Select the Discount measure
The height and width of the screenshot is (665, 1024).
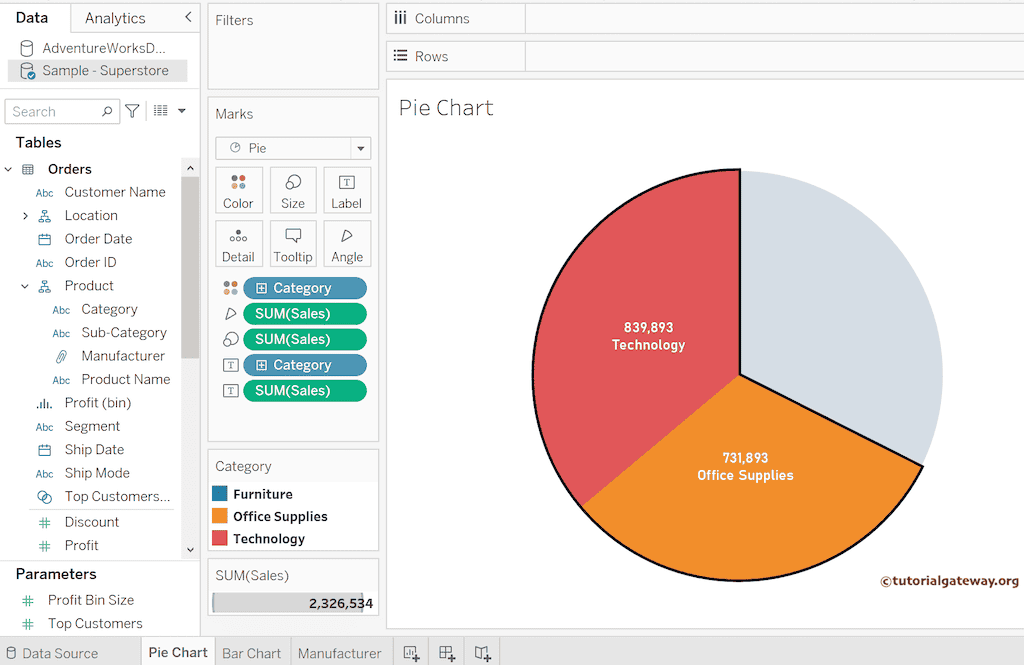coord(91,523)
